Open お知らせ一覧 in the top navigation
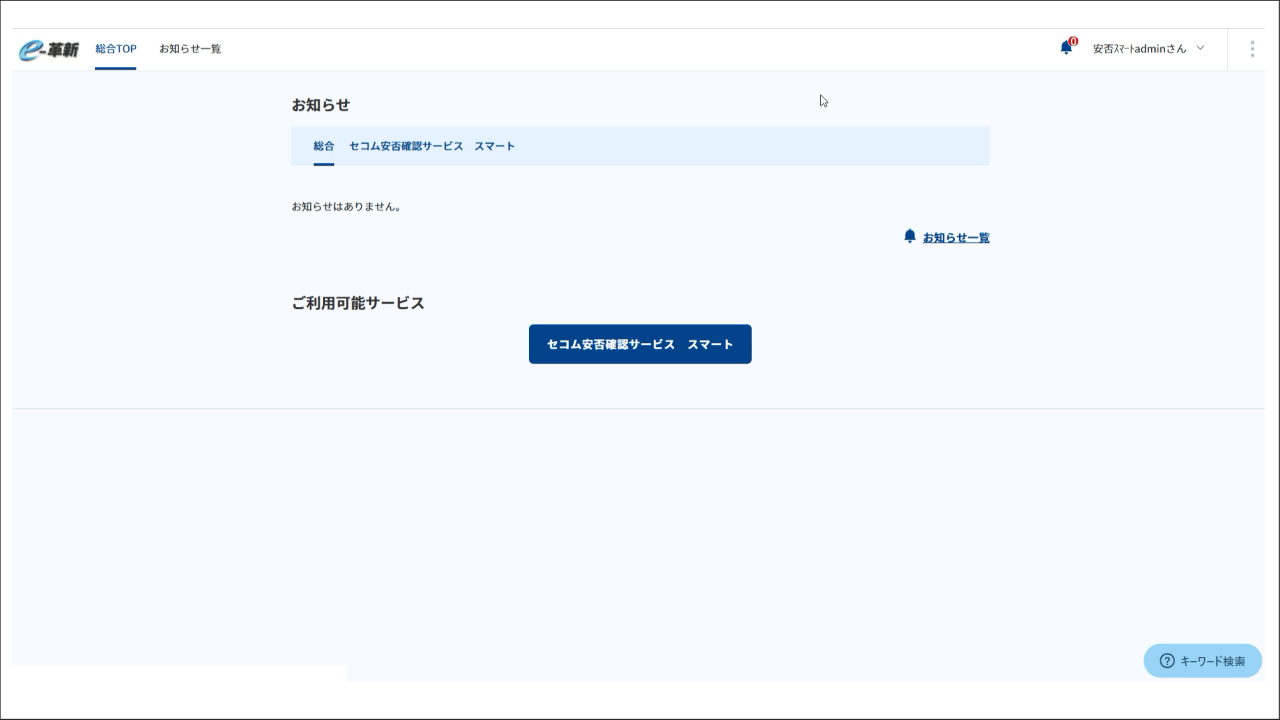Screen dimensions: 1280x720 pos(190,49)
